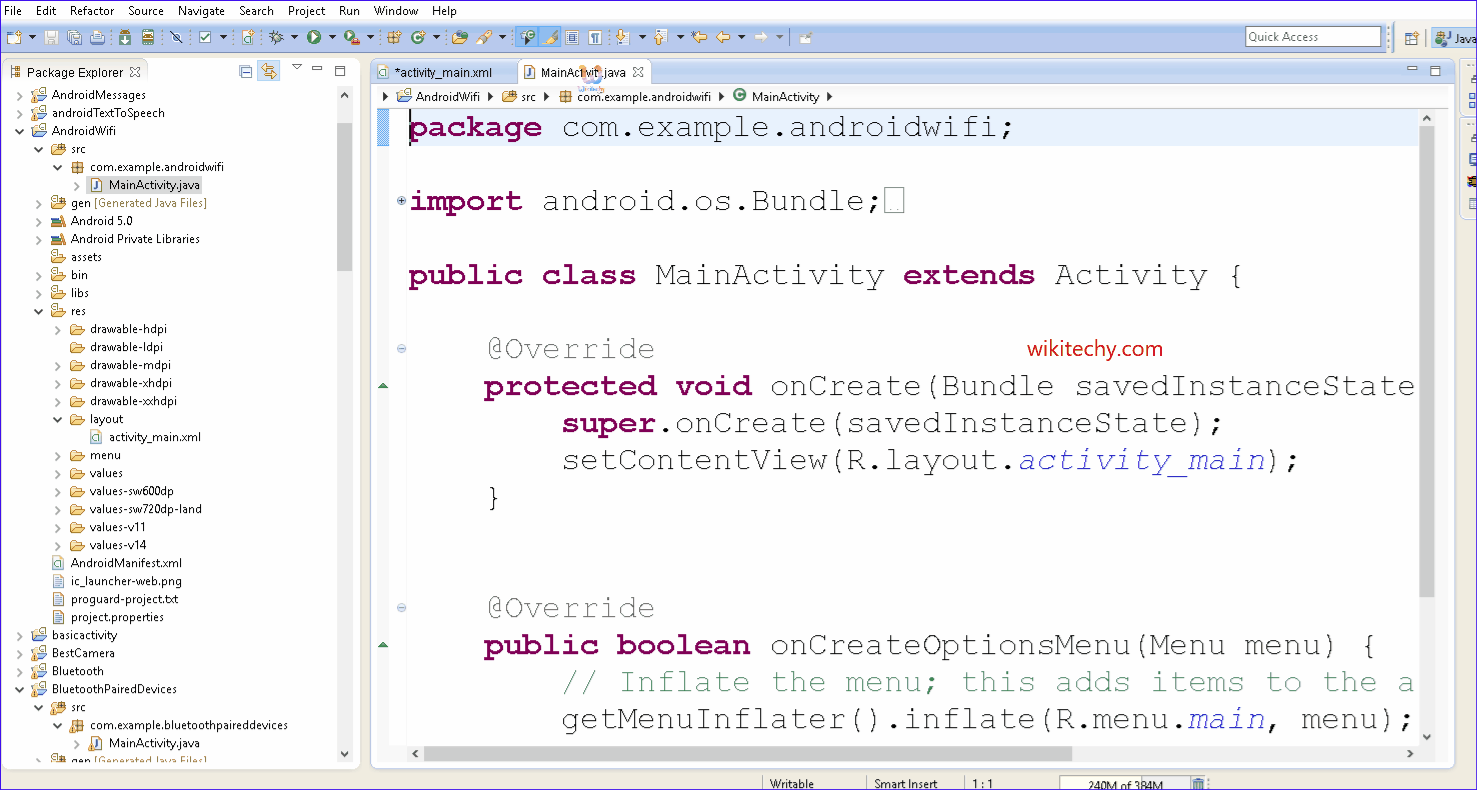
Task: Click the Quick Access search field
Action: (1312, 37)
